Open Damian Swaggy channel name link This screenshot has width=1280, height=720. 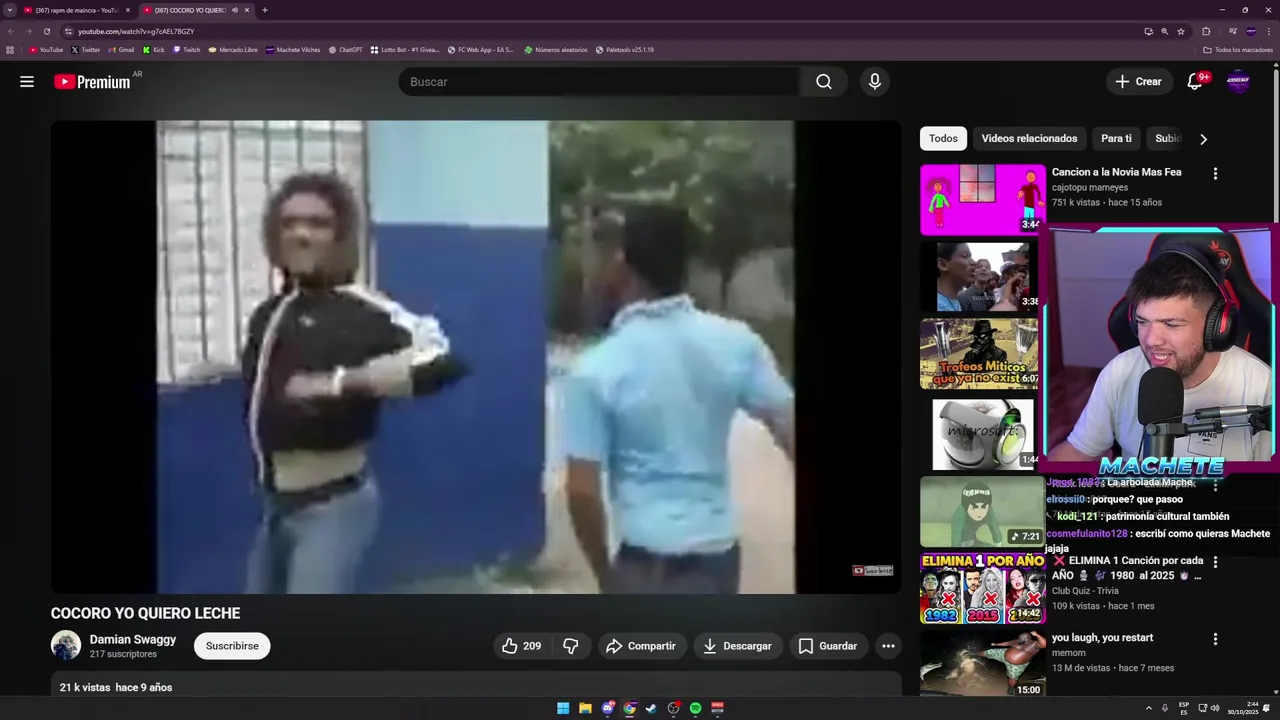tap(133, 639)
